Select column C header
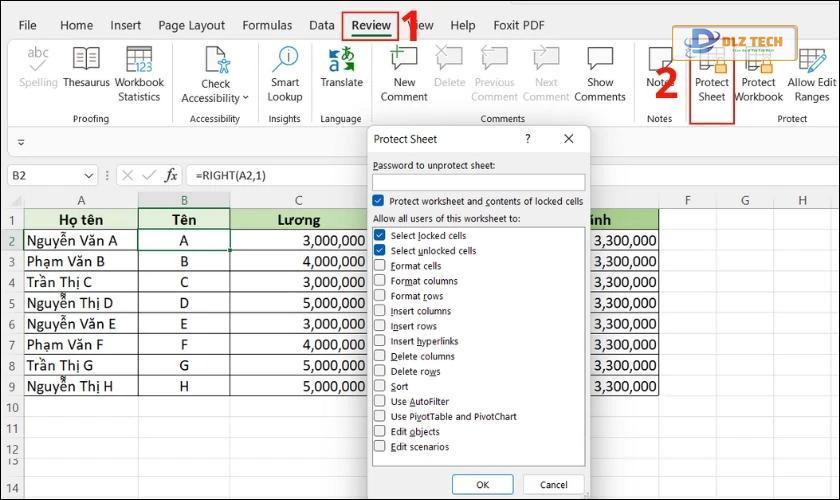 point(298,200)
